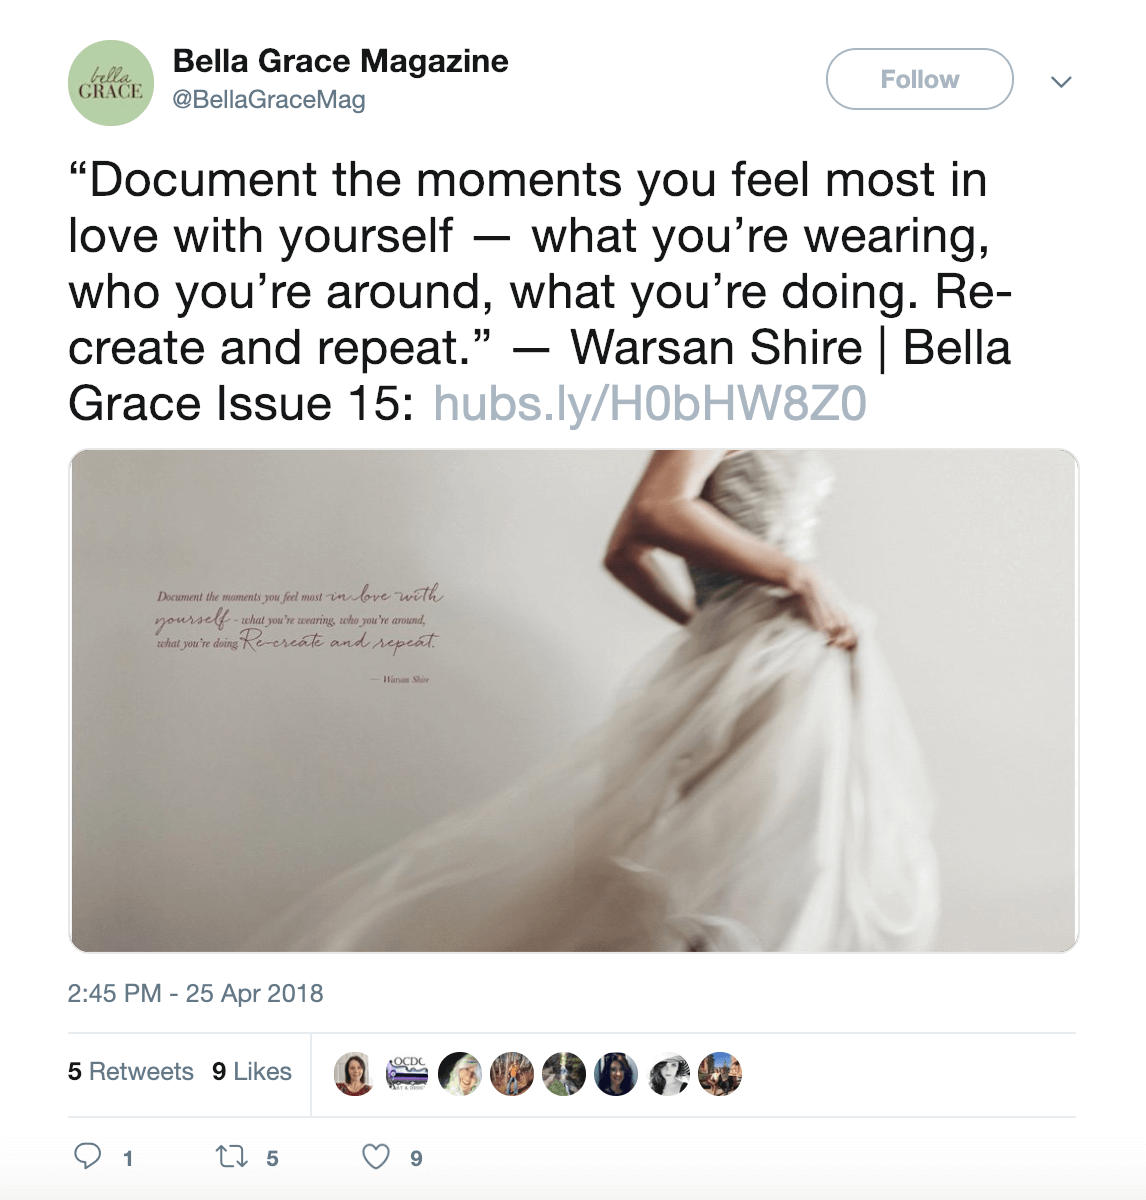Click the retweet icon below the tweet
Screen dimensions: 1146x1200
(232, 1155)
